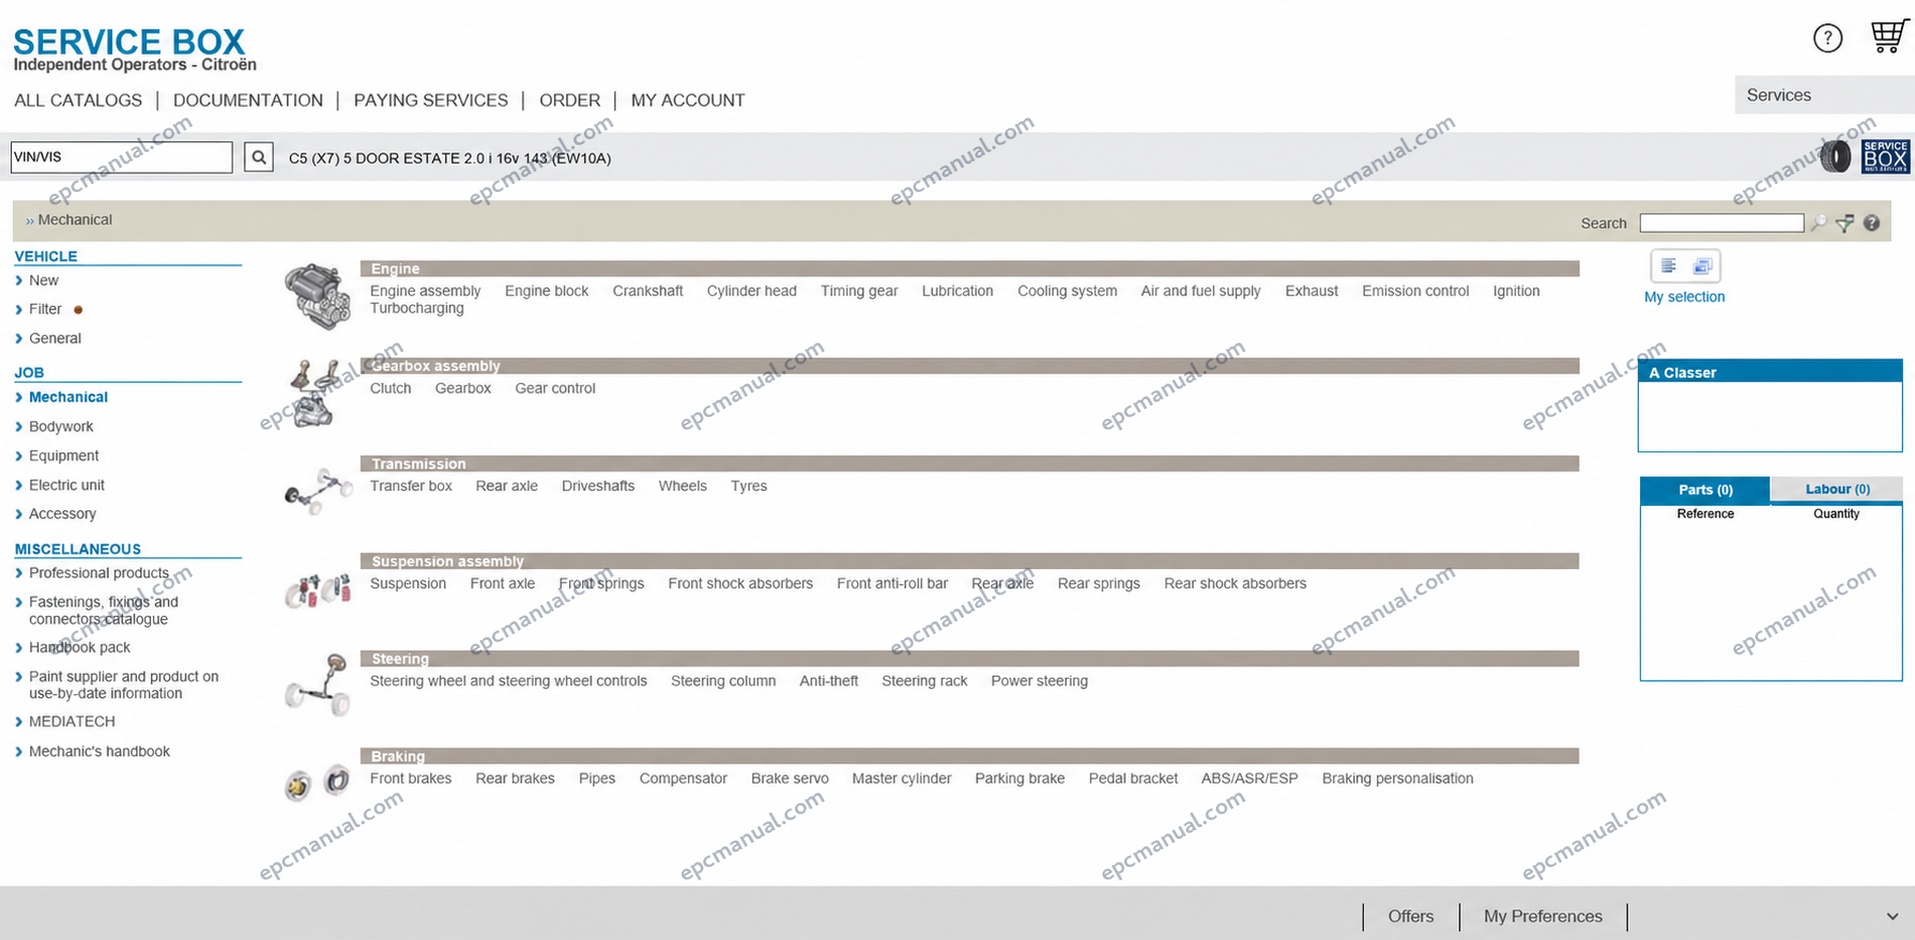The width and height of the screenshot is (1915, 940).
Task: Open Fastenings, fixings and connectors catalogue
Action: point(103,610)
